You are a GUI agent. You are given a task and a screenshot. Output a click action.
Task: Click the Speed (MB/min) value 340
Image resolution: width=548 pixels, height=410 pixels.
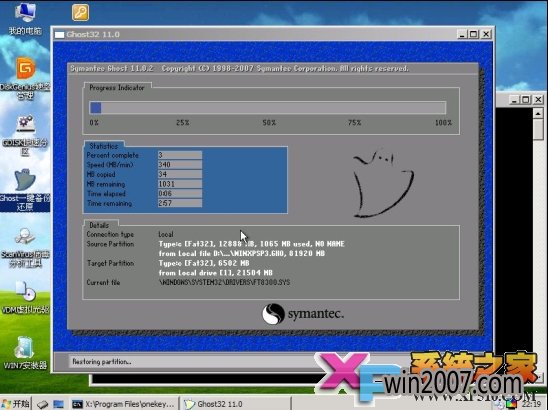click(x=180, y=164)
